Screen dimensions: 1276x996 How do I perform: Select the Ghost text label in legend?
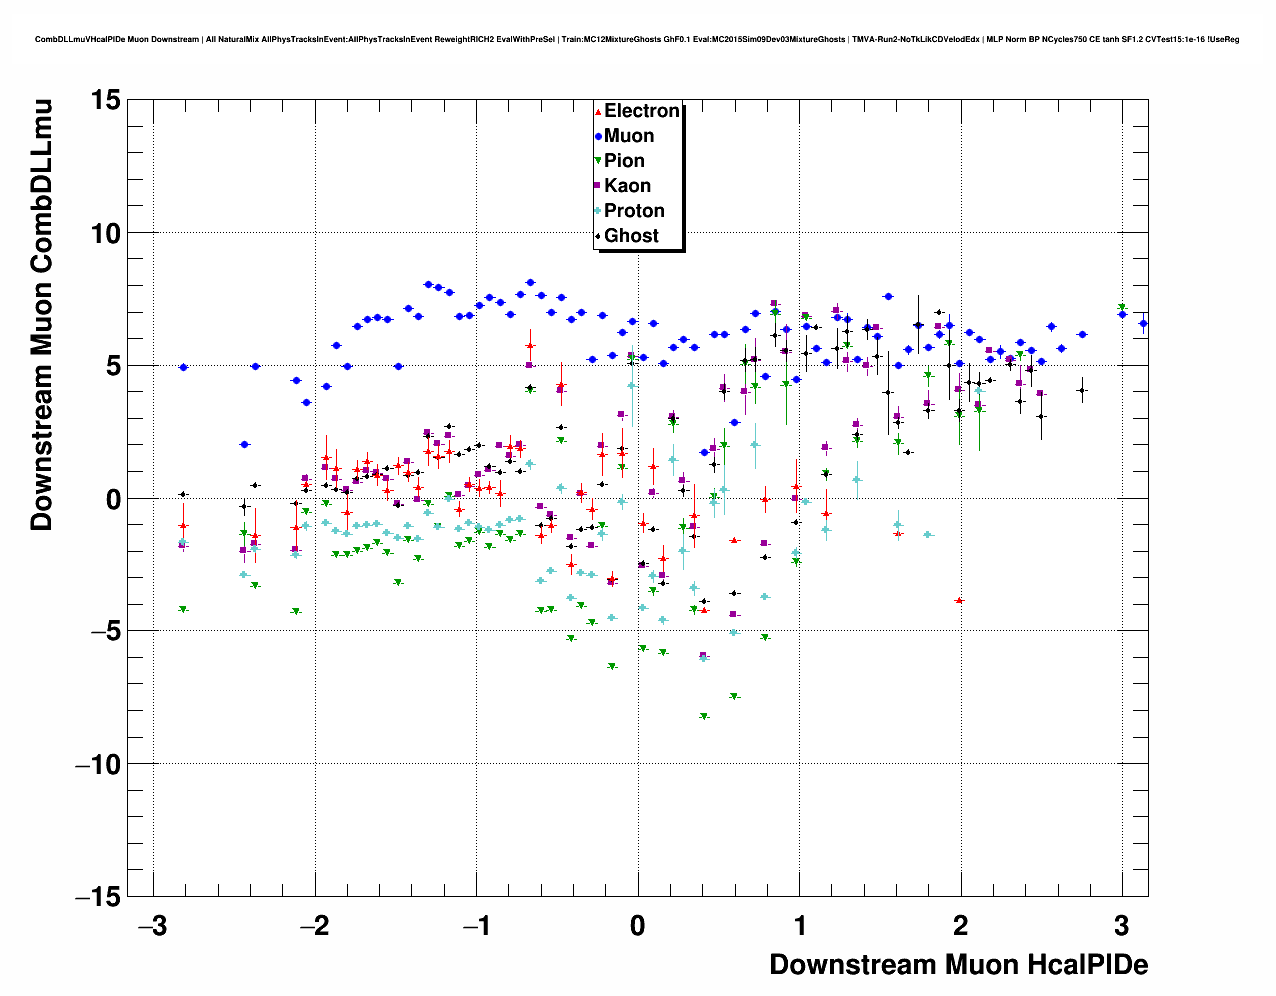click(631, 236)
